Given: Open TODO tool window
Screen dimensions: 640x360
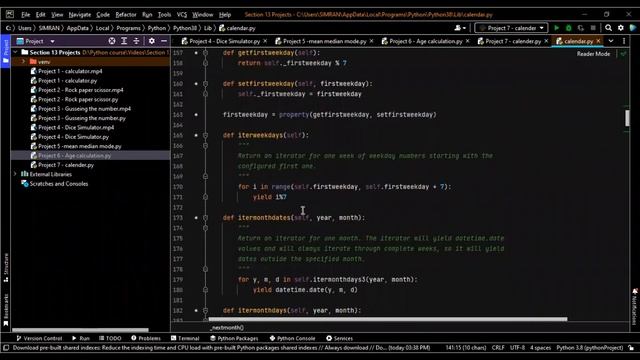Looking at the screenshot, I should (110, 338).
